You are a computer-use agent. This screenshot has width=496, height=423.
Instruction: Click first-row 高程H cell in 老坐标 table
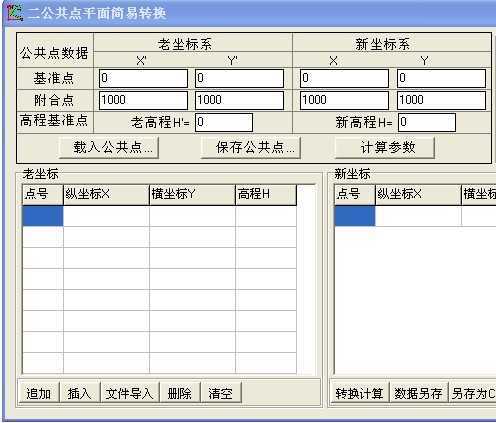tap(266, 216)
